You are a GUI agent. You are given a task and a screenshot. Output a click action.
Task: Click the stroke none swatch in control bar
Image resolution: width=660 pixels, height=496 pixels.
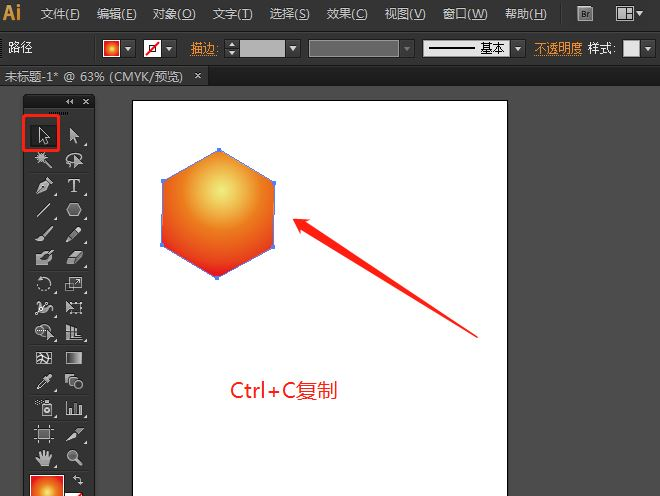point(152,48)
